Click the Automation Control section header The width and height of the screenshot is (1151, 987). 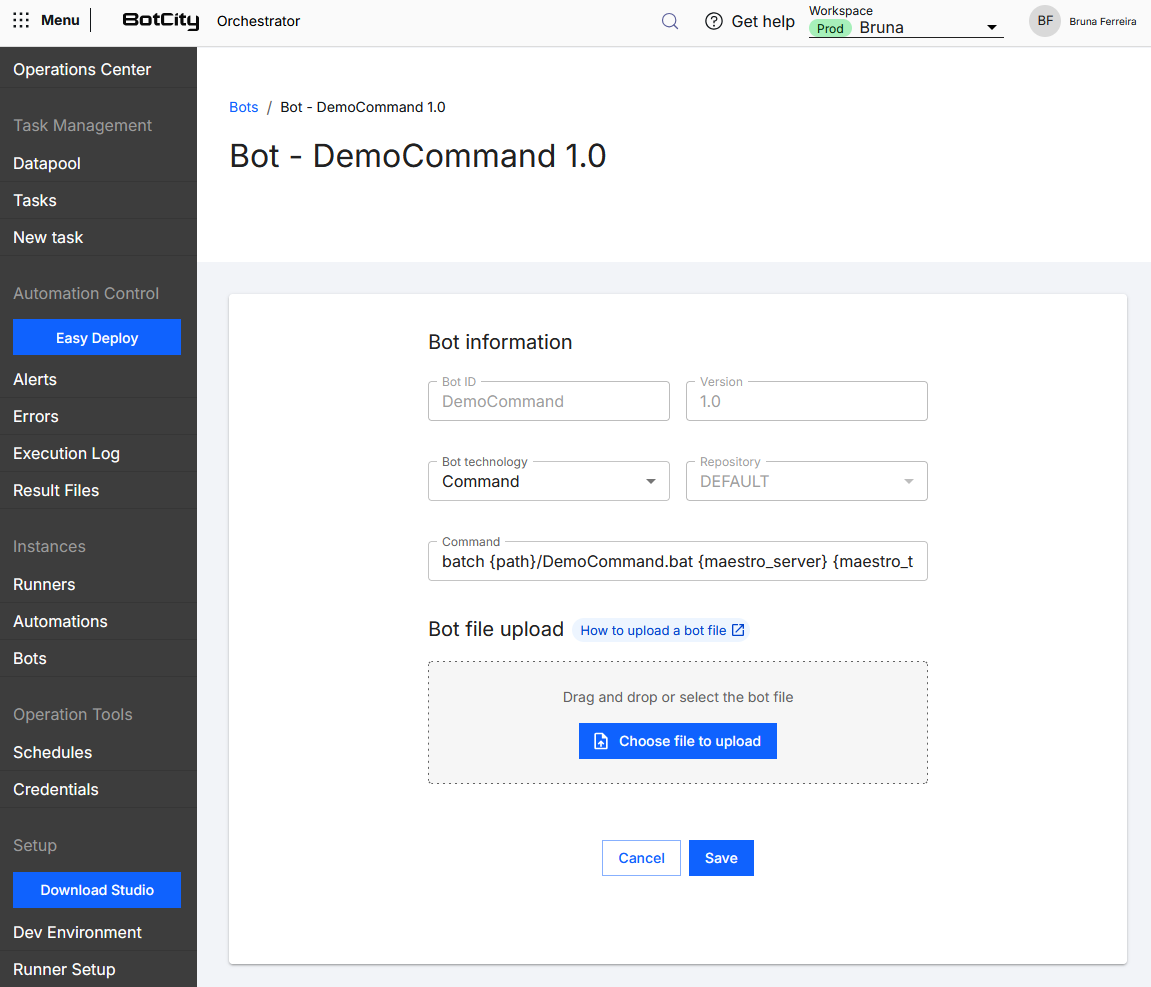86,294
